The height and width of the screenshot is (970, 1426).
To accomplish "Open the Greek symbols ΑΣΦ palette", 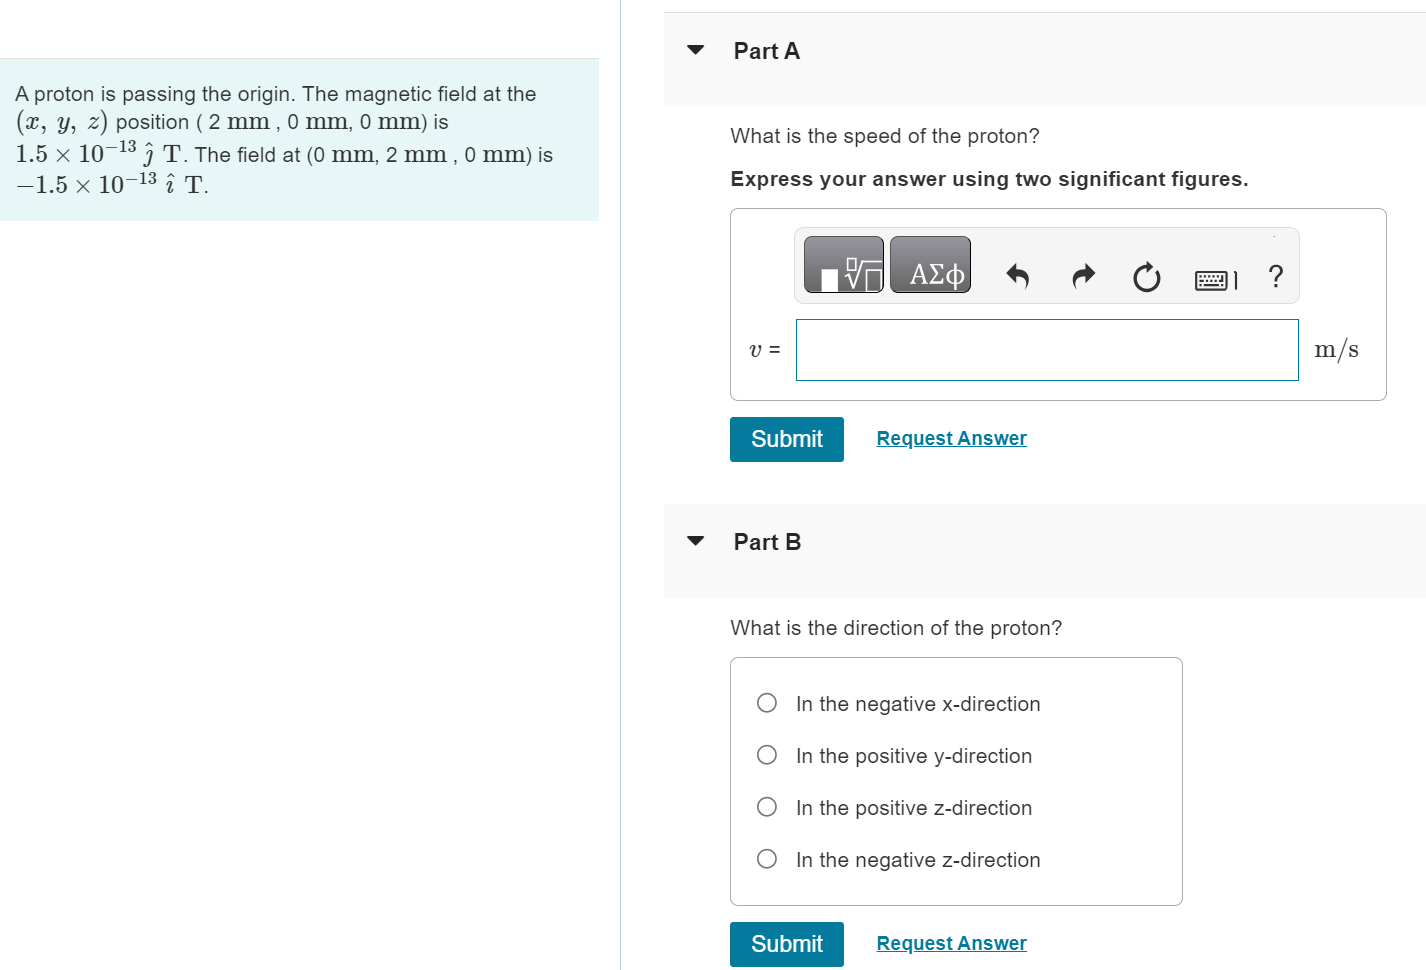I will [930, 265].
